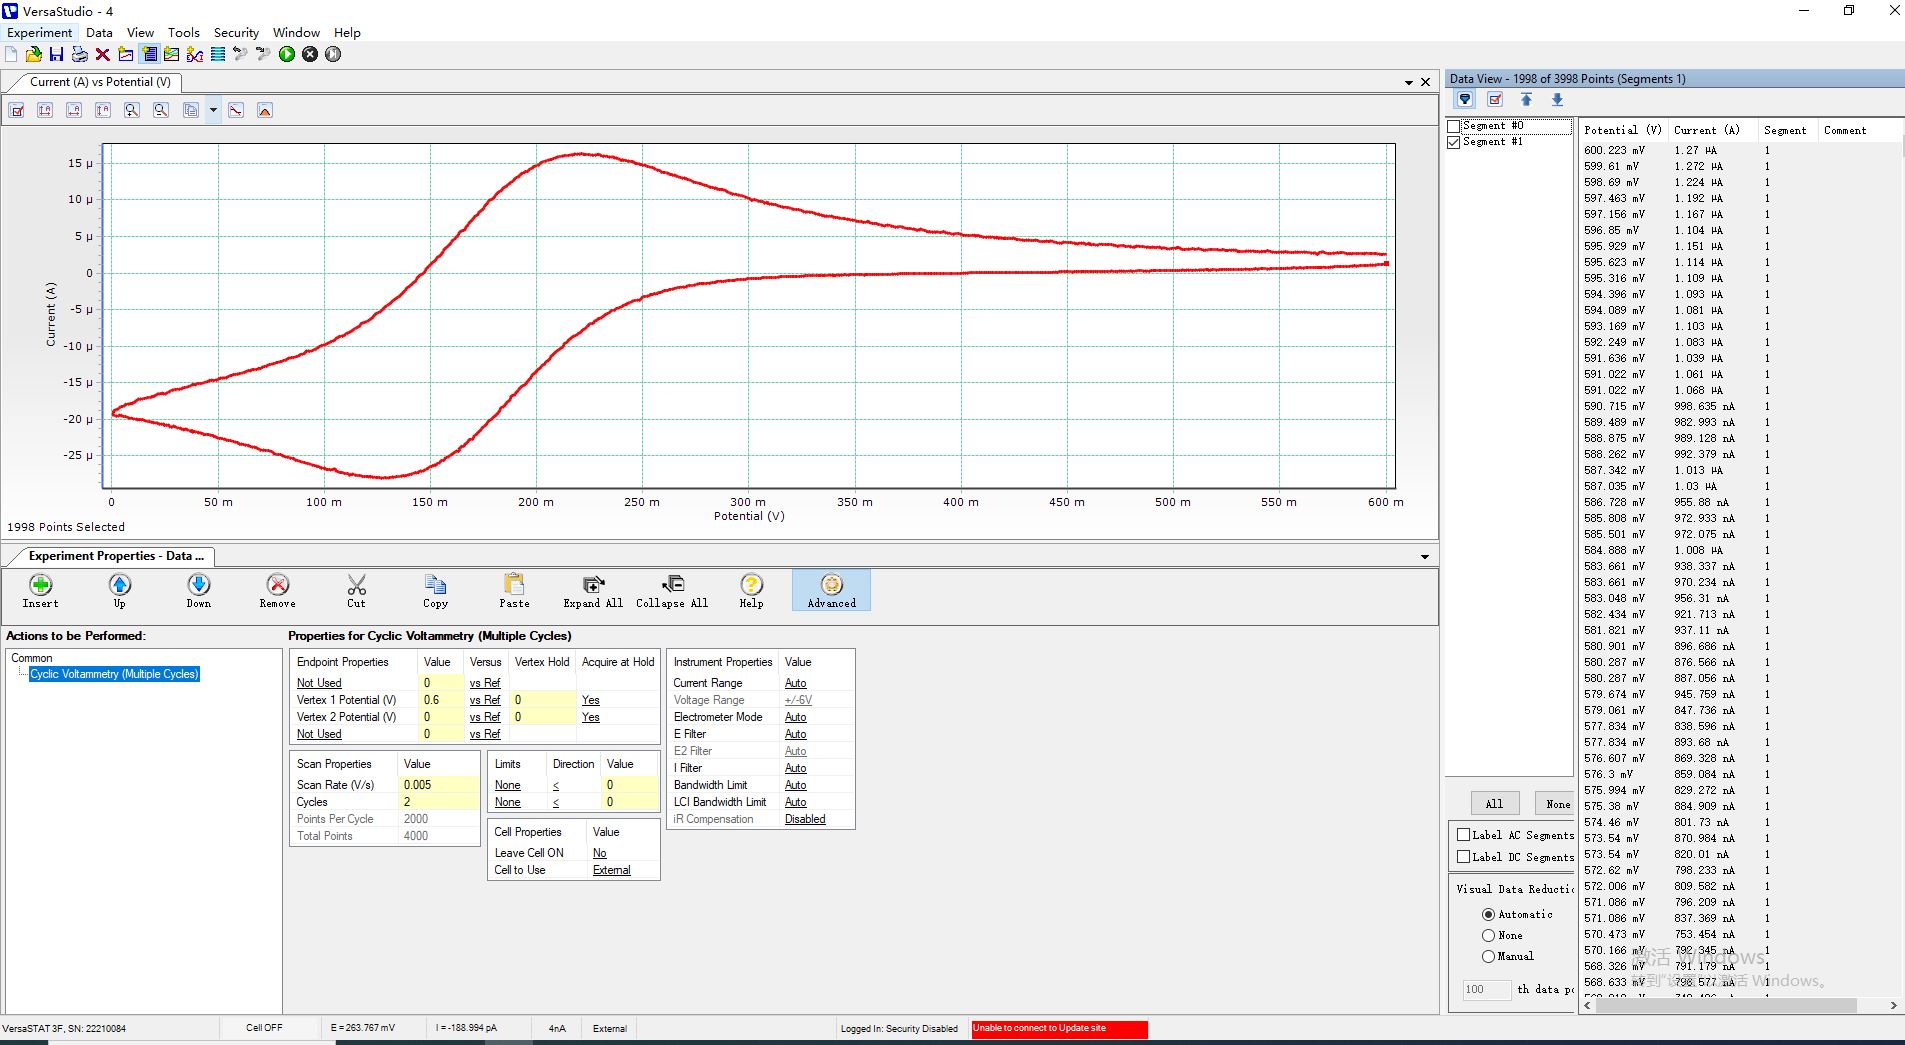Click the None segments button
Image resolution: width=1905 pixels, height=1045 pixels.
point(1556,803)
